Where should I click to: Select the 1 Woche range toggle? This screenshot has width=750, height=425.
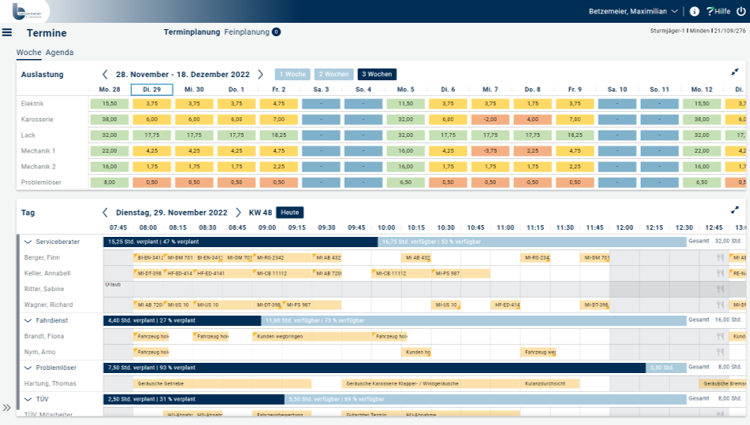tap(292, 74)
